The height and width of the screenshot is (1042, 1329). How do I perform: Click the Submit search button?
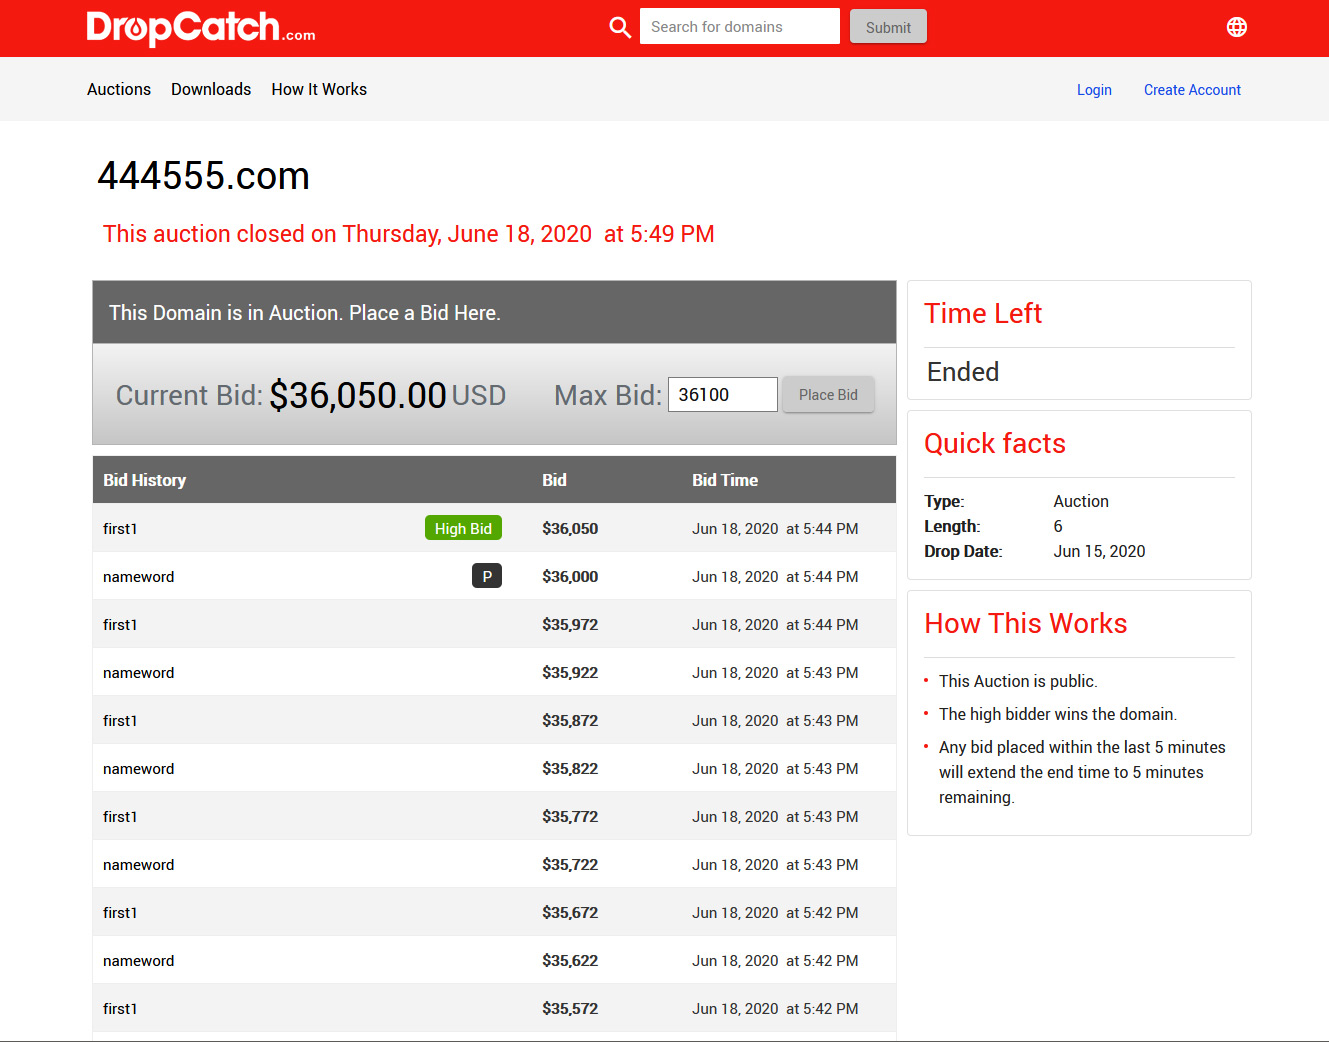pos(888,27)
